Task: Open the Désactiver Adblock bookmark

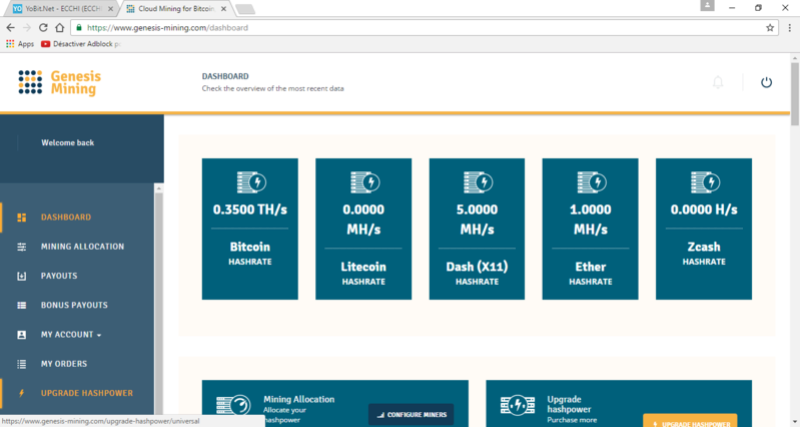Action: 82,44
